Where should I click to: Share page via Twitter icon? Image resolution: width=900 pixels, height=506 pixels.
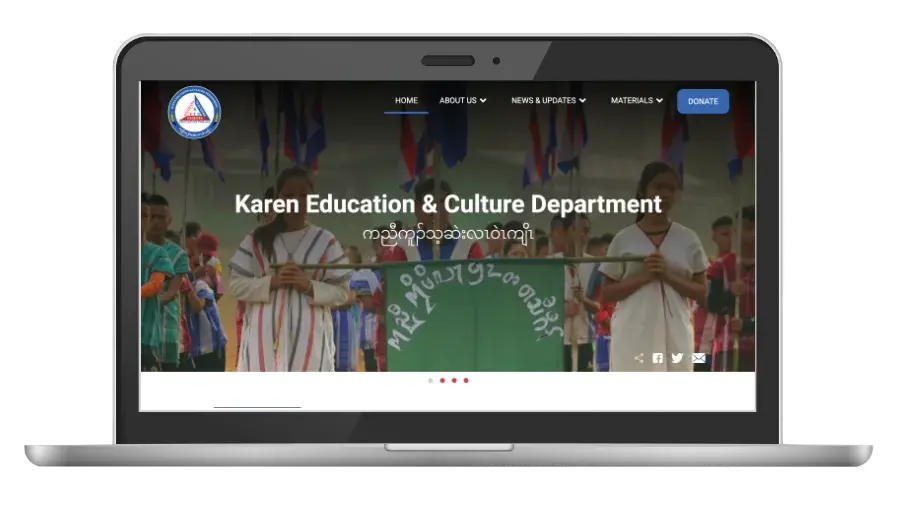(x=677, y=358)
